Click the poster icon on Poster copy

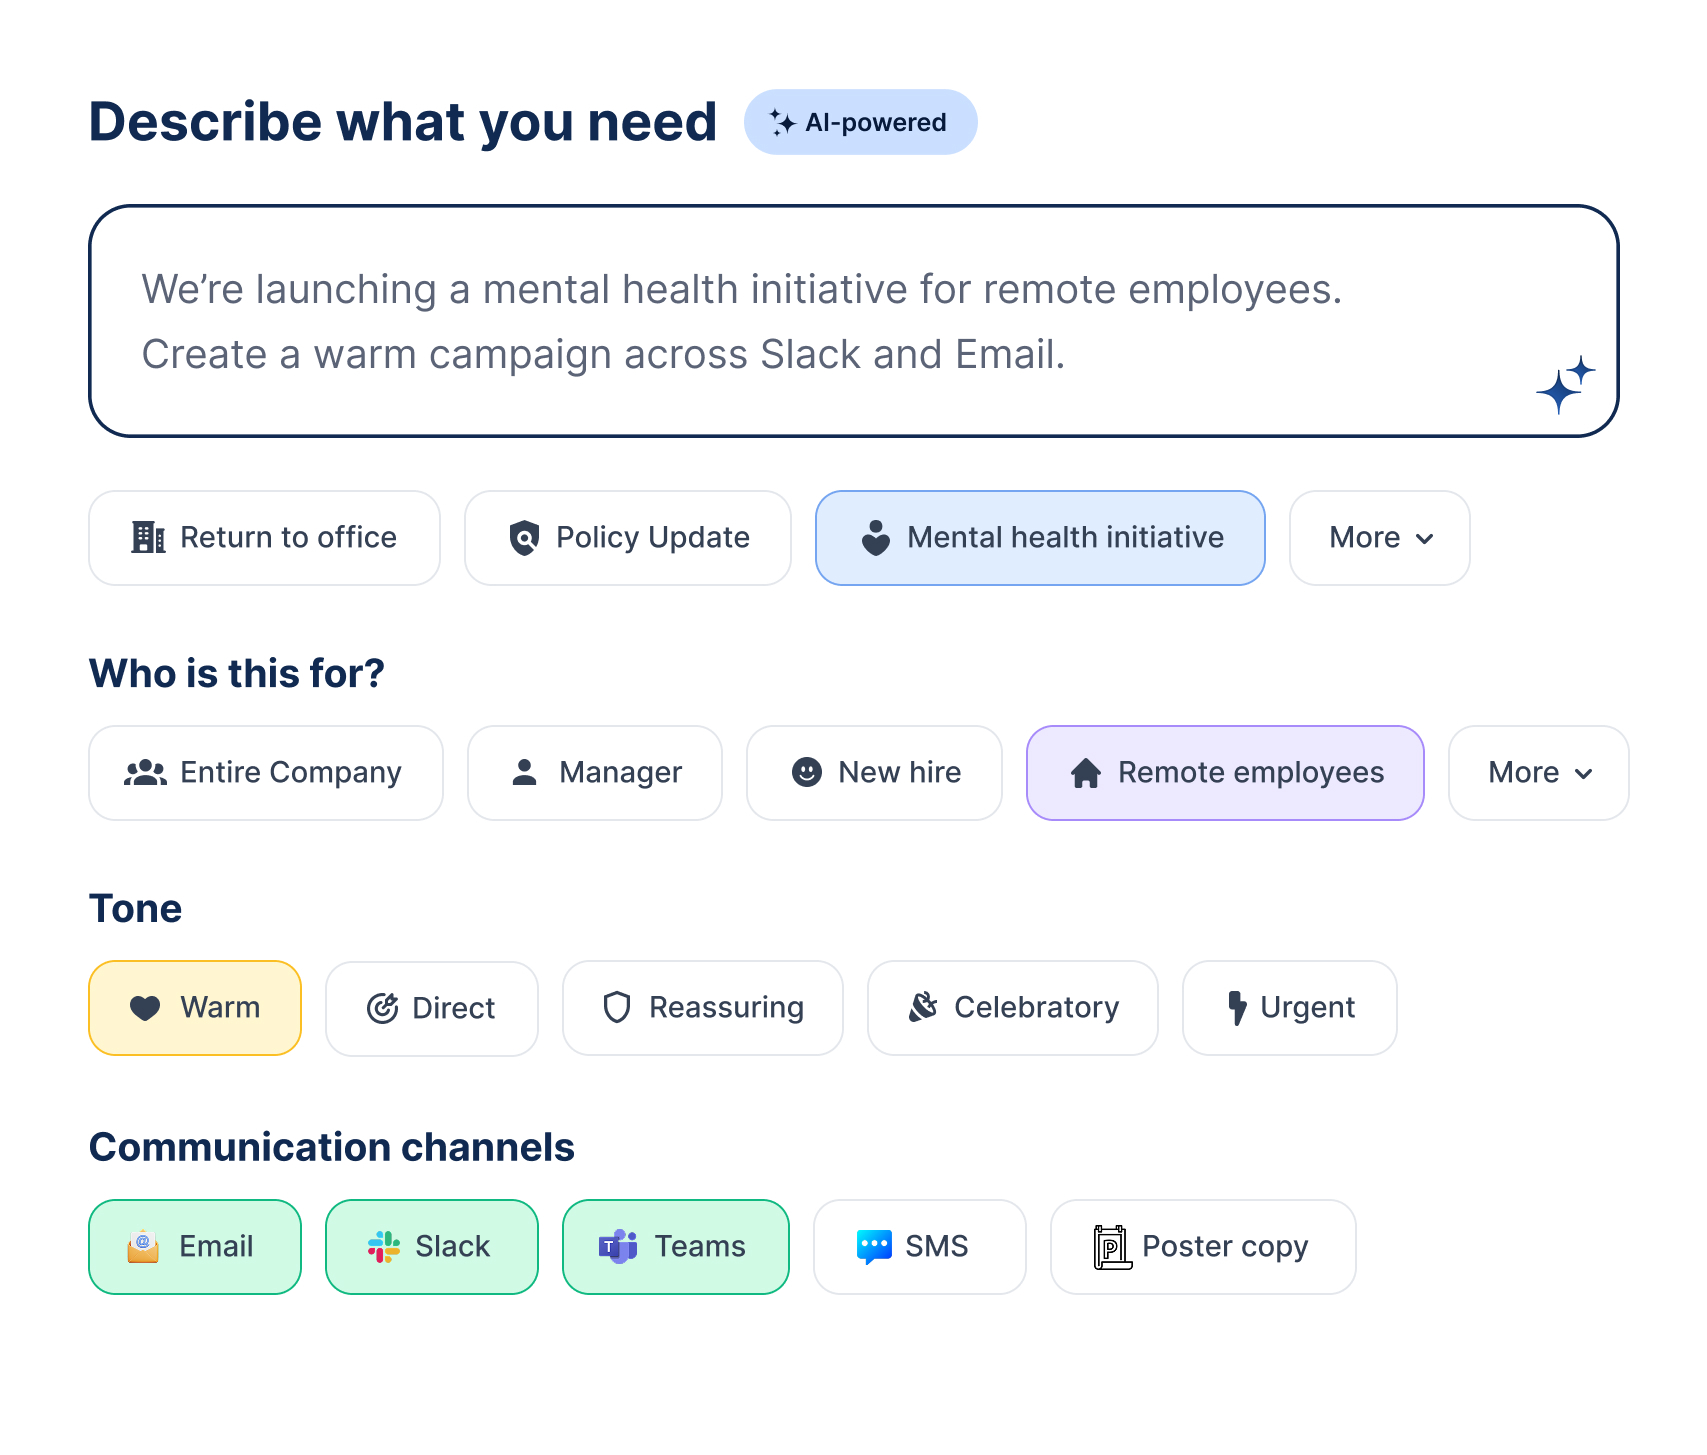click(1112, 1247)
